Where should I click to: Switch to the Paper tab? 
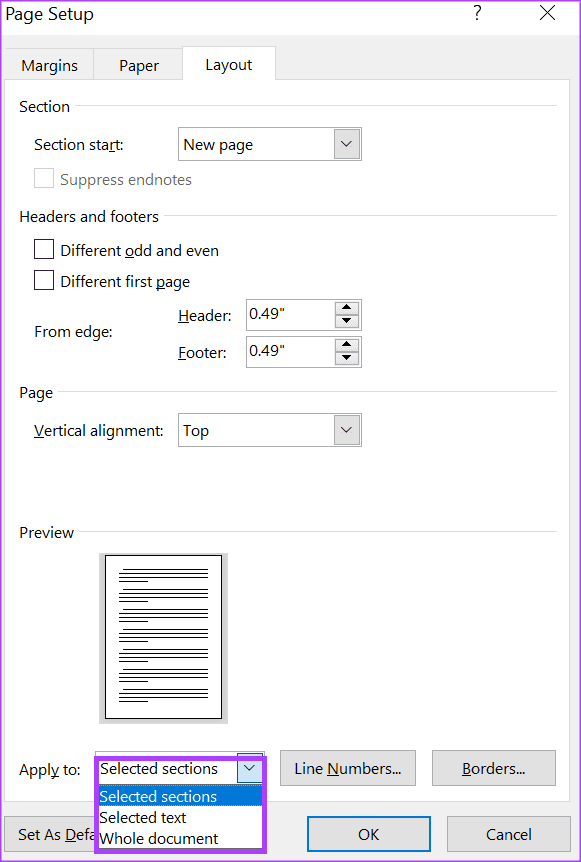[x=138, y=64]
